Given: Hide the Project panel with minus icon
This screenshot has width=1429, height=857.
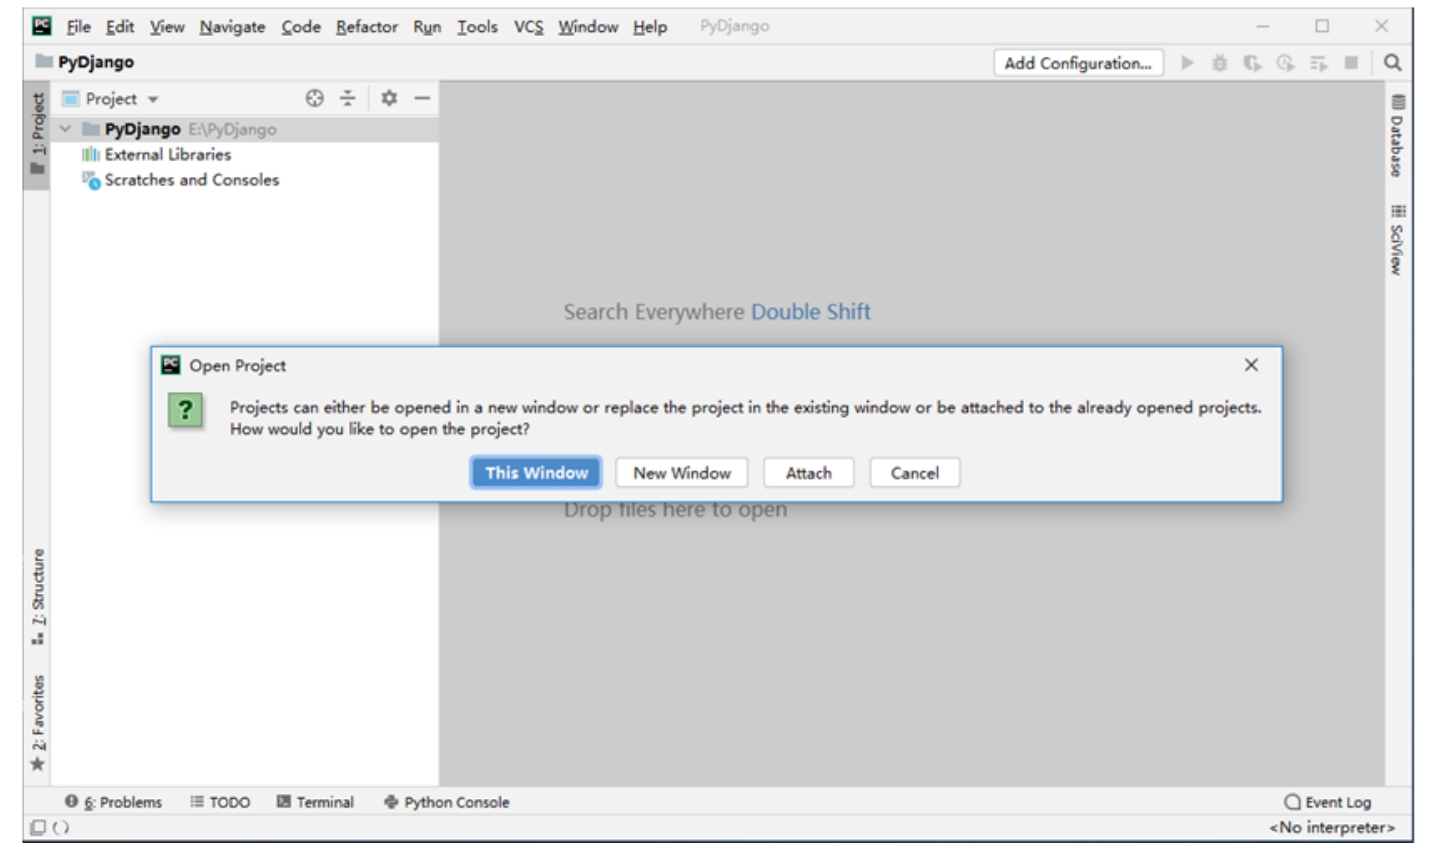Looking at the screenshot, I should point(422,98).
